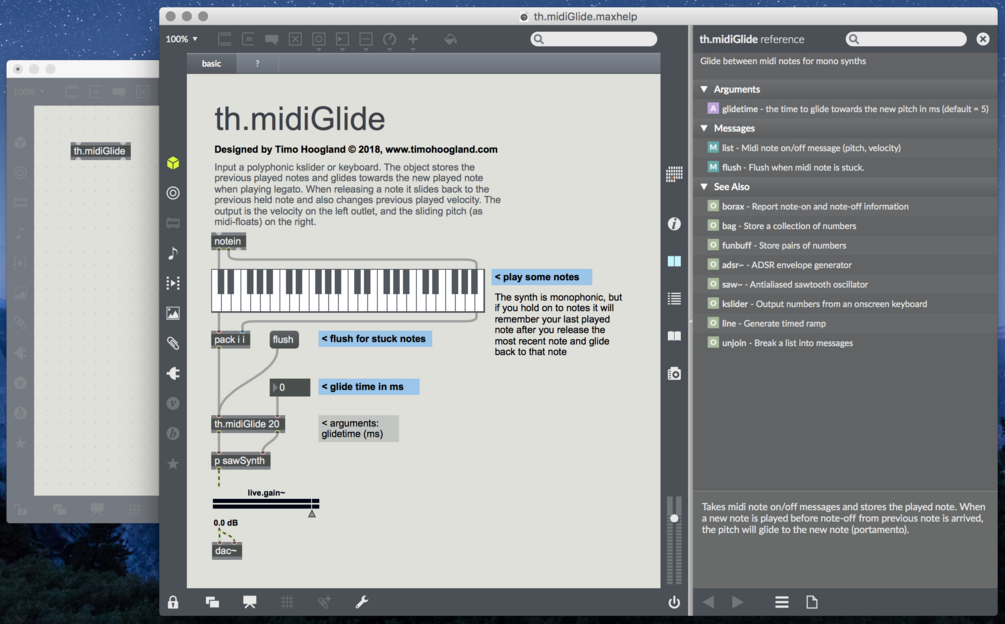Click the reference list menu icon

click(x=782, y=602)
